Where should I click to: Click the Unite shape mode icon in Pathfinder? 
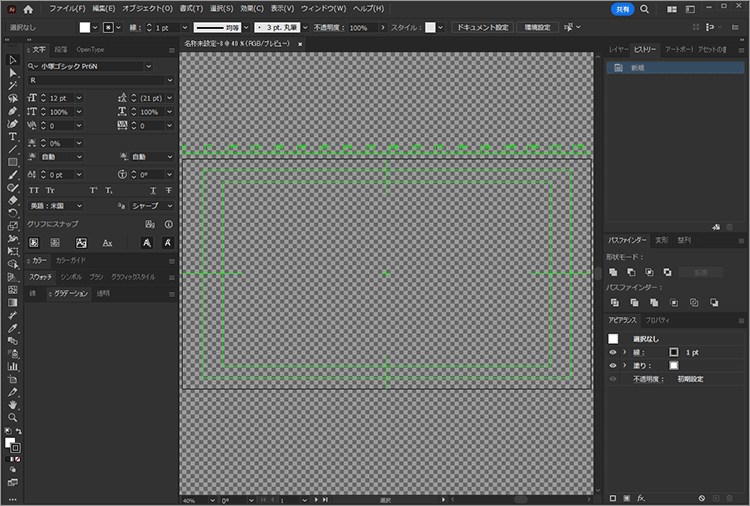pos(614,272)
